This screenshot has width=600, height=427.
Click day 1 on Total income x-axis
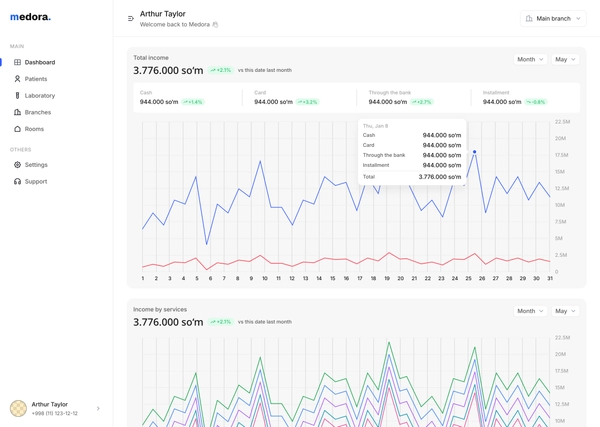[x=143, y=279]
